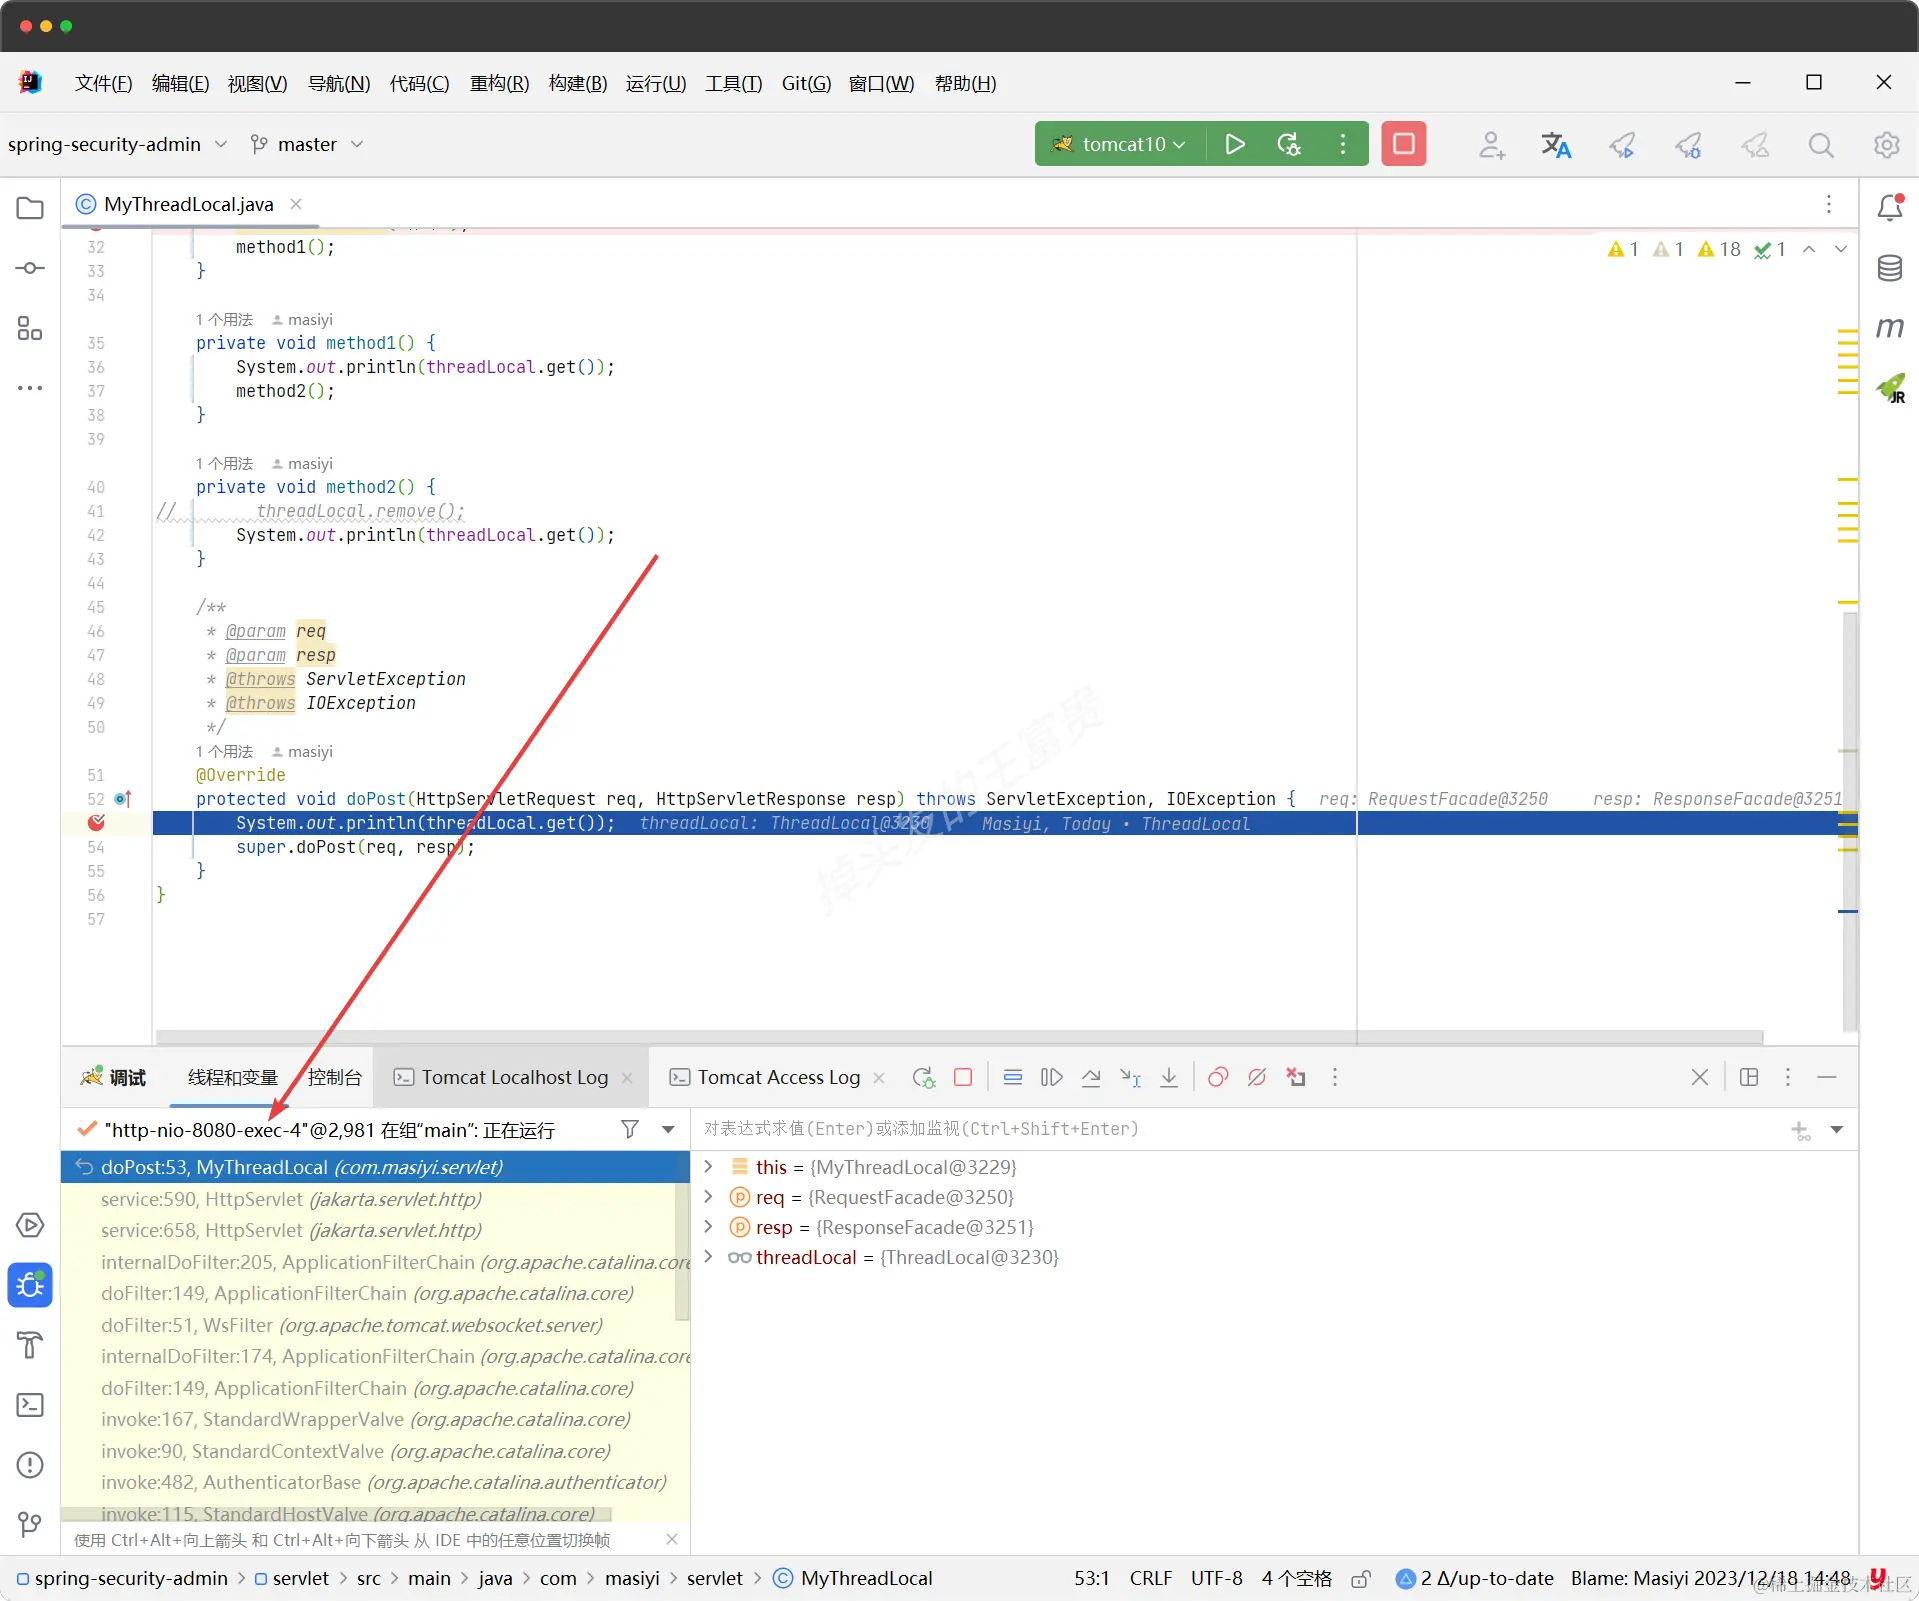1919x1601 pixels.
Task: Open Search Everywhere magnifier
Action: point(1821,145)
